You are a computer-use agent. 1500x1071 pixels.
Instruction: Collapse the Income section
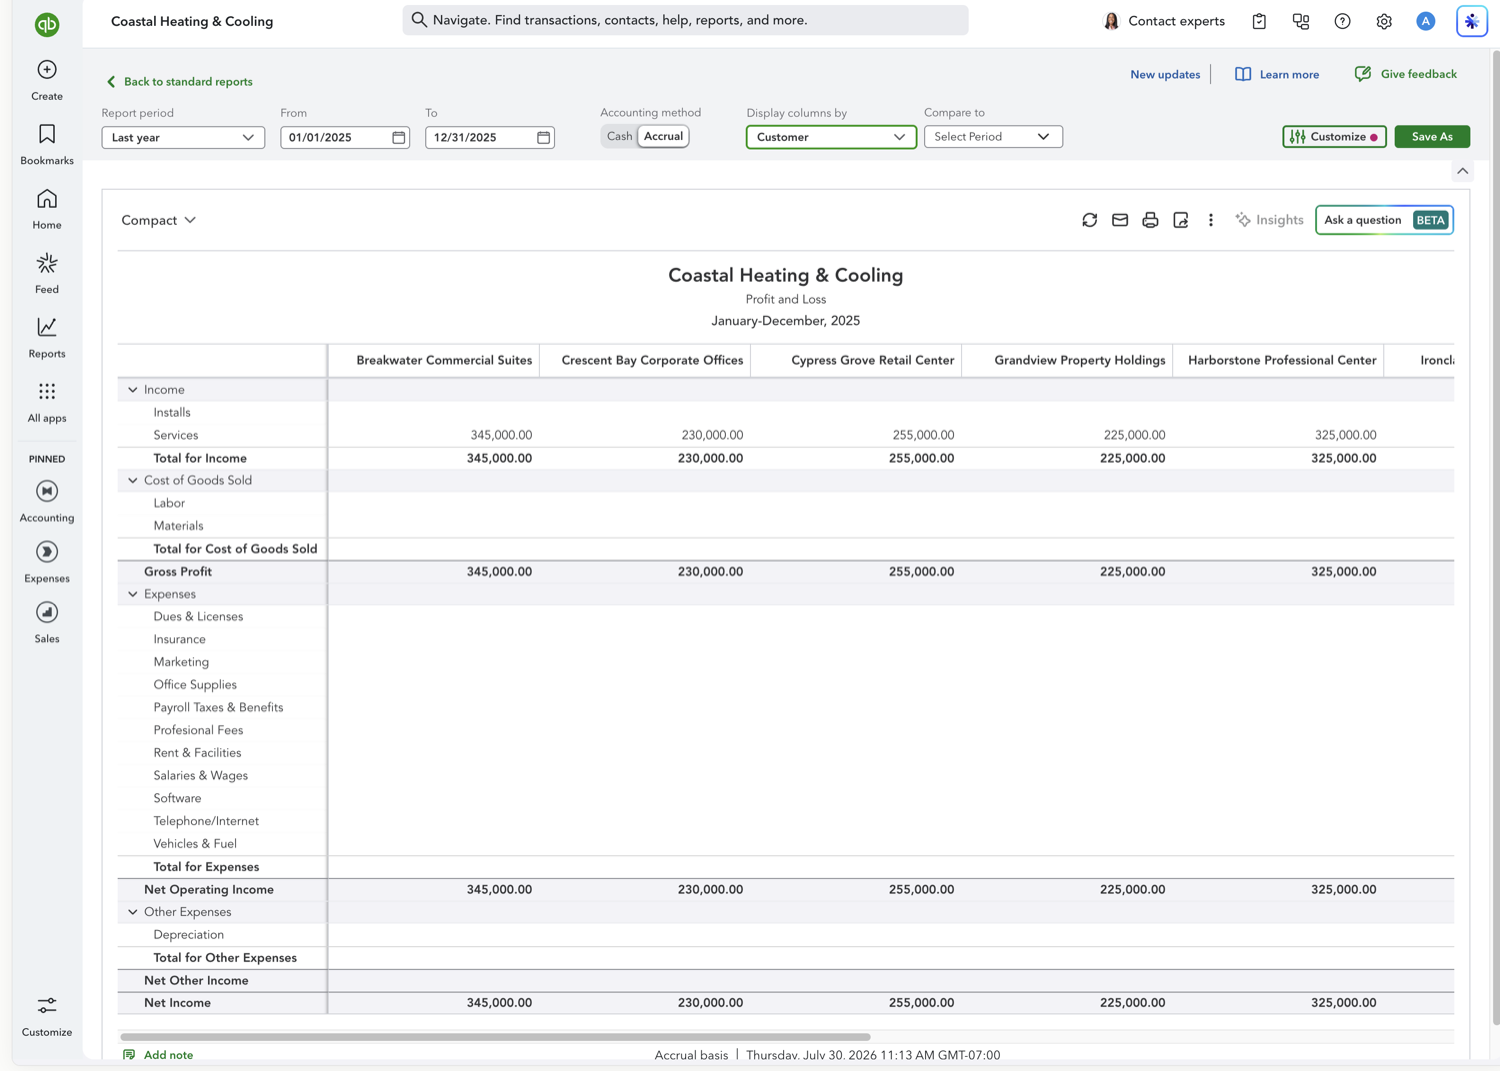[133, 390]
